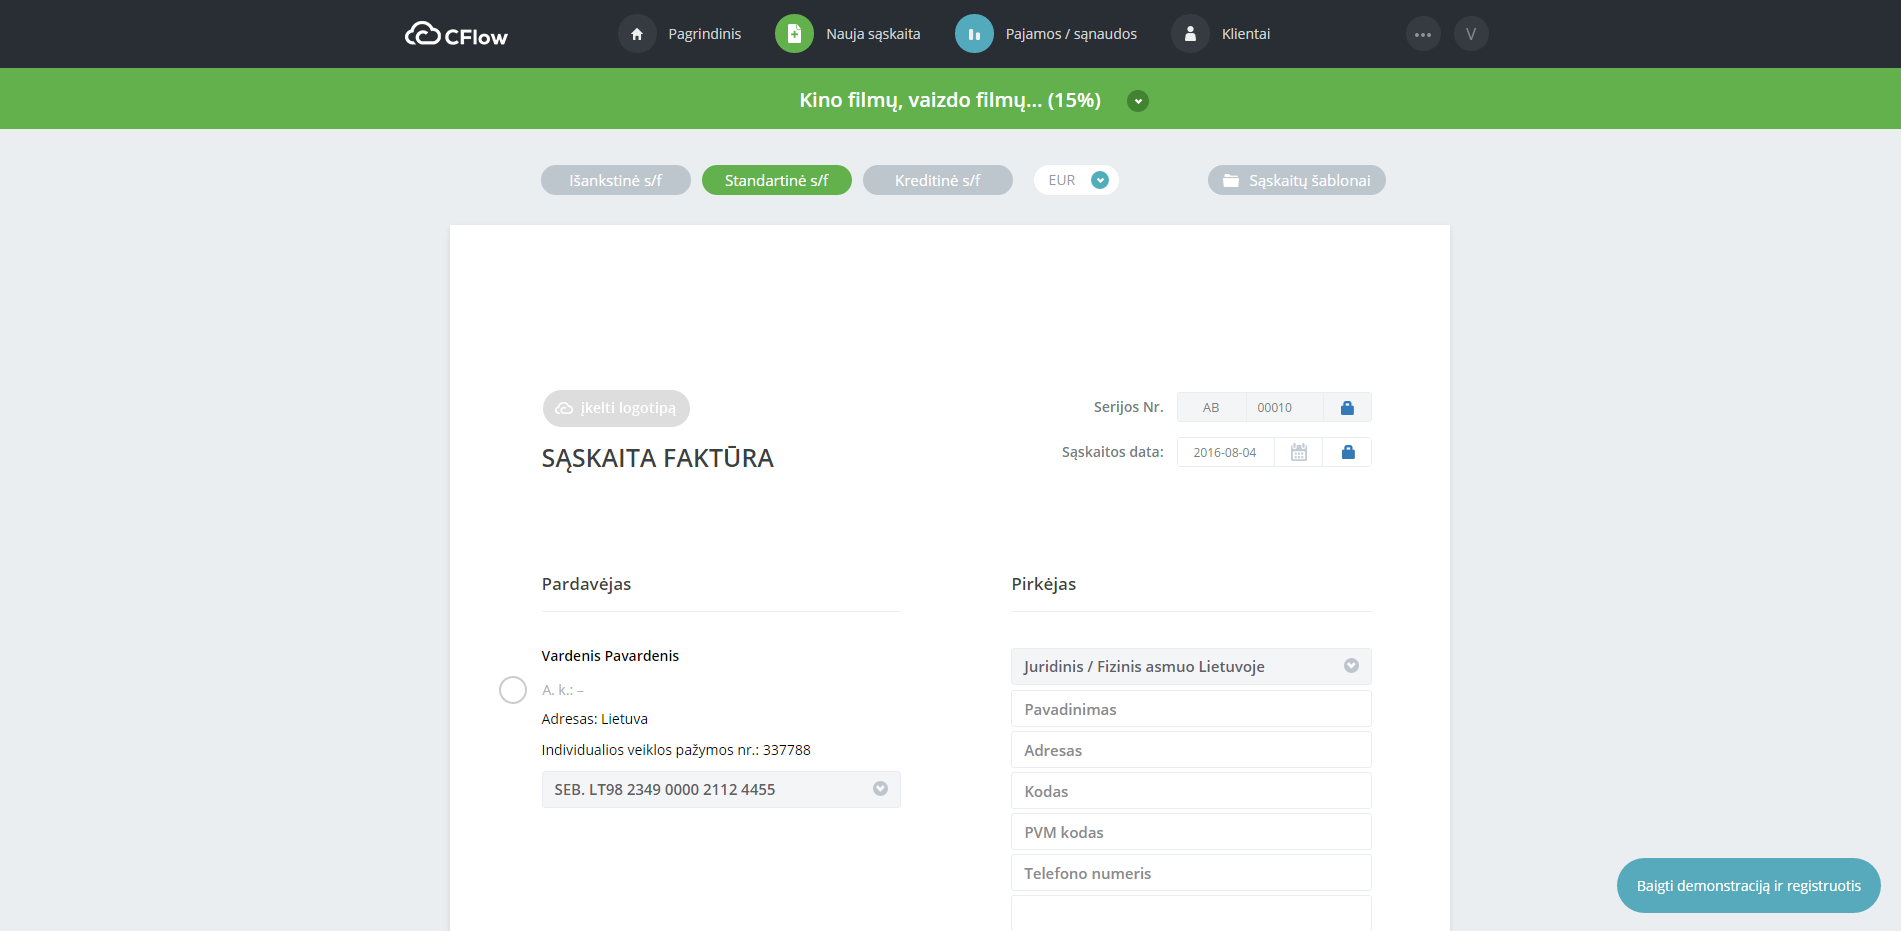This screenshot has width=1901, height=931.
Task: Click the Serijos Nr. label
Action: [x=1129, y=407]
